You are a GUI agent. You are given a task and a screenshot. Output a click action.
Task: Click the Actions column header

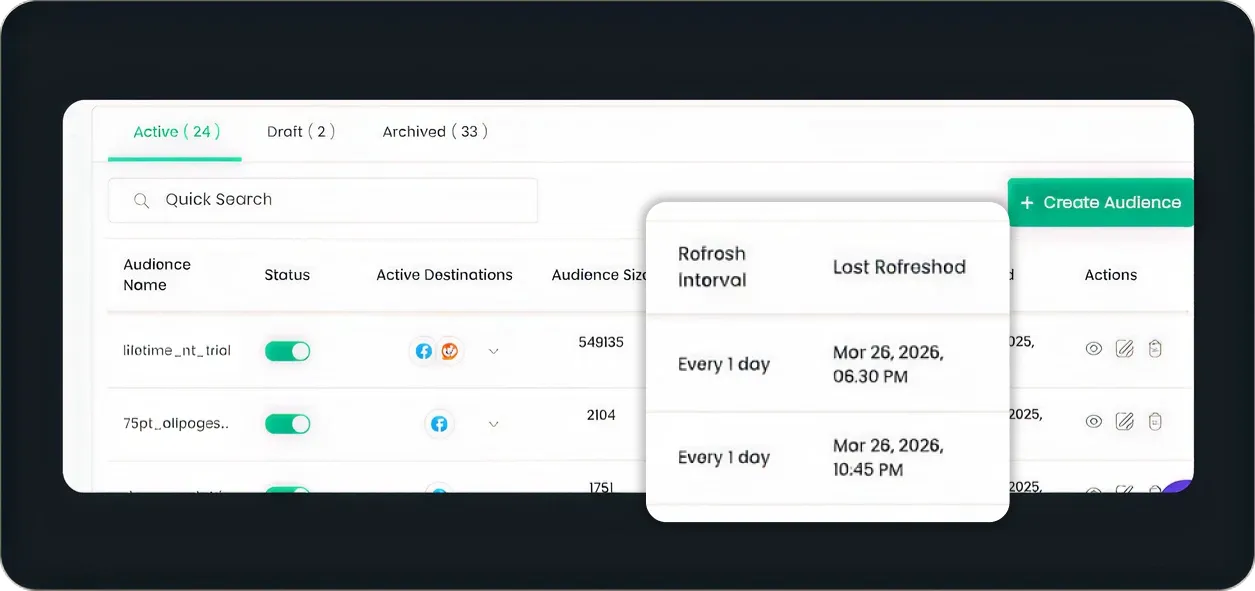(1111, 275)
